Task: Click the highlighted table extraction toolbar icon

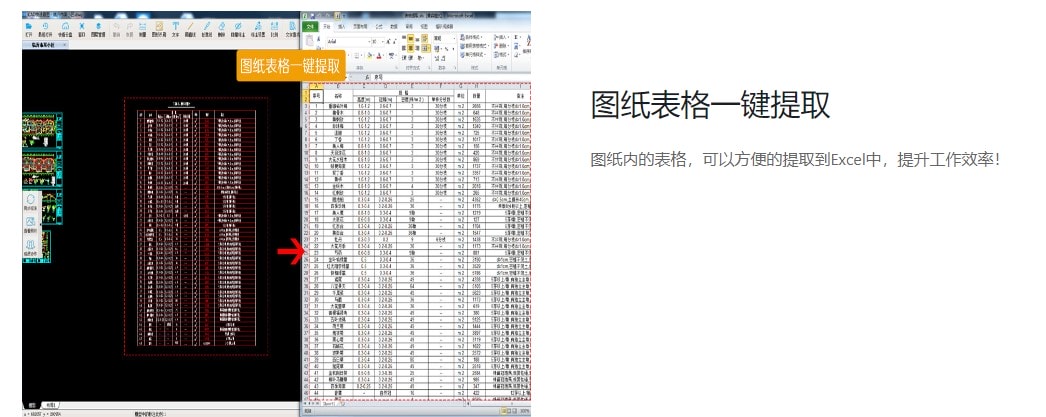Action: click(159, 29)
